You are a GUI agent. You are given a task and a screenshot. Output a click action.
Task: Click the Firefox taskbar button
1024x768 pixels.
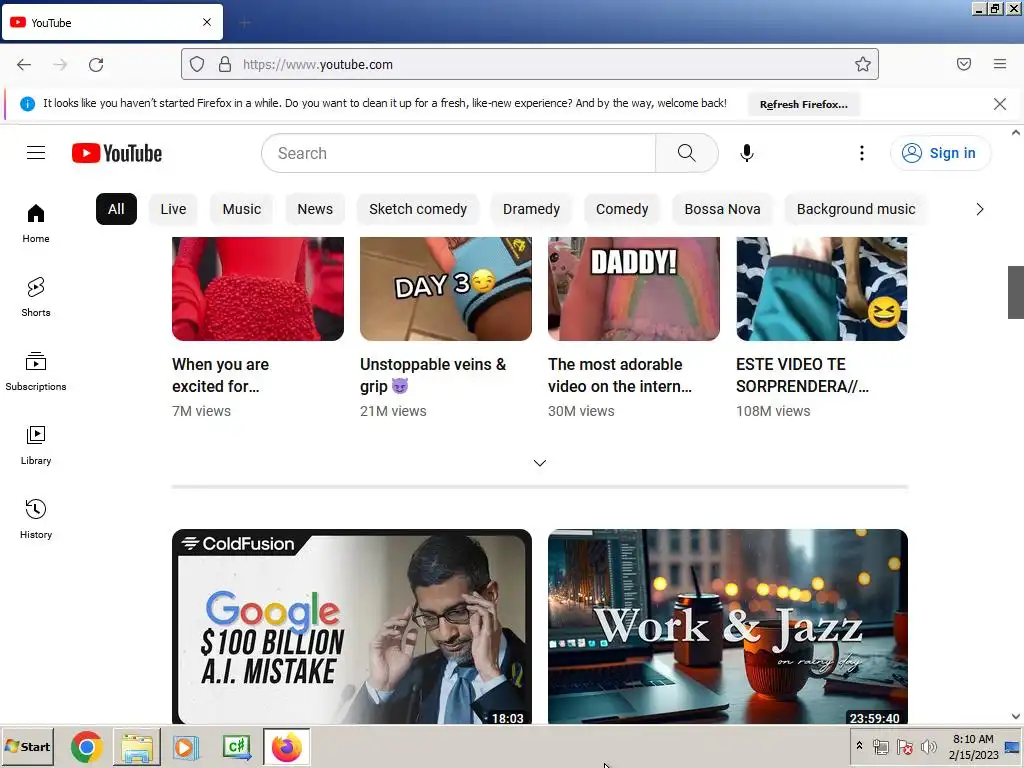pyautogui.click(x=287, y=746)
